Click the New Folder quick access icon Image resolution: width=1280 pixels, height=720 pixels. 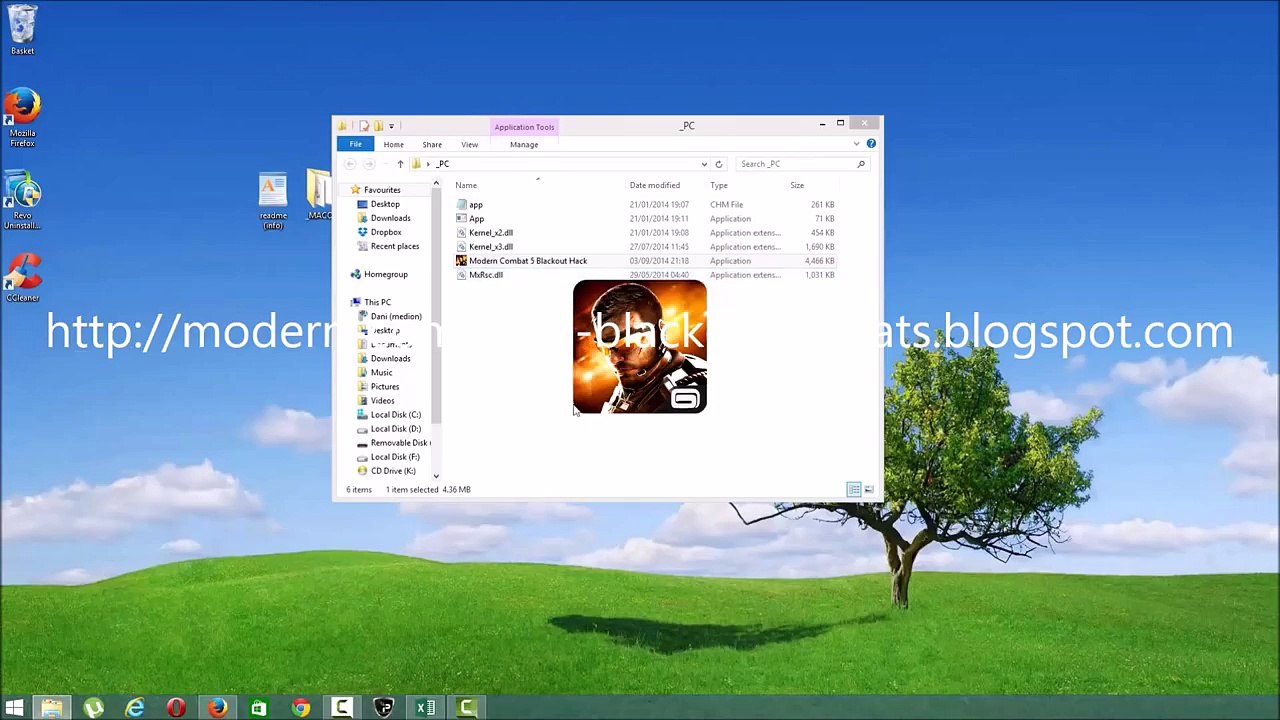378,126
